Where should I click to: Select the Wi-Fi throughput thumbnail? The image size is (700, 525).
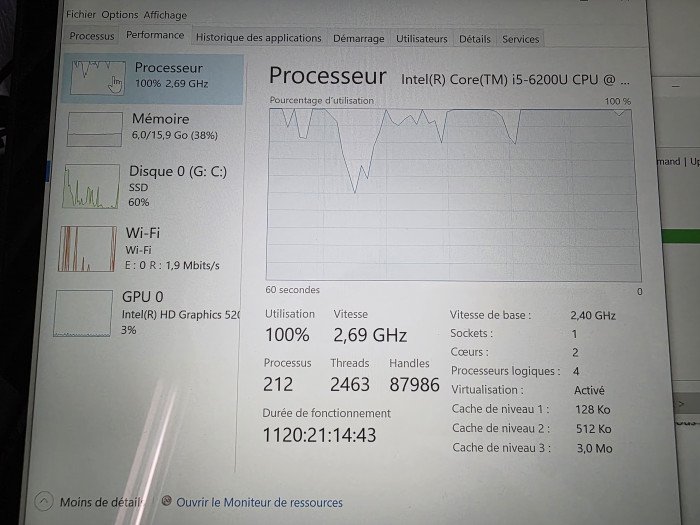tap(88, 249)
